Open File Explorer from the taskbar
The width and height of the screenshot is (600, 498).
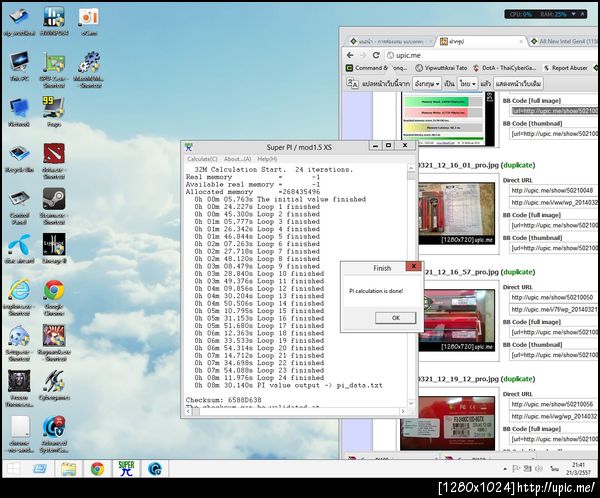coord(68,467)
